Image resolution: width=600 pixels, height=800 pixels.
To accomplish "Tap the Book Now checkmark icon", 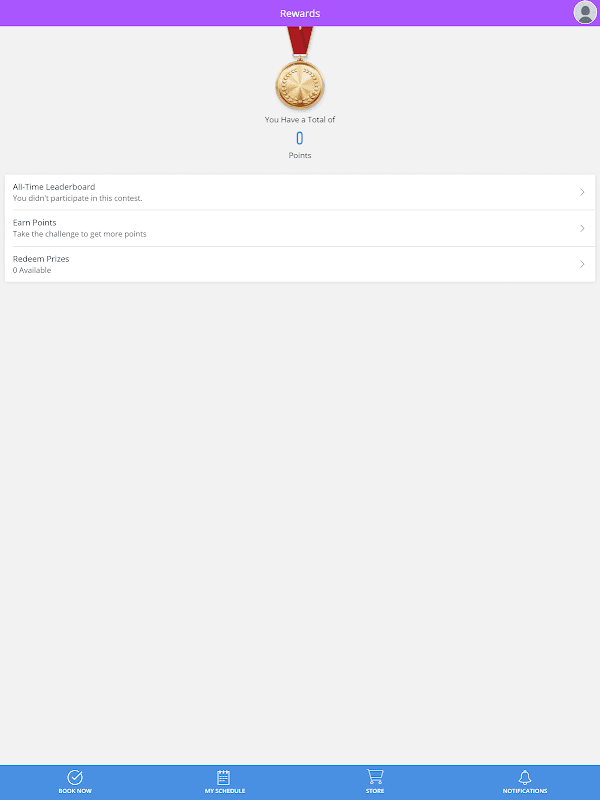I will [75, 777].
